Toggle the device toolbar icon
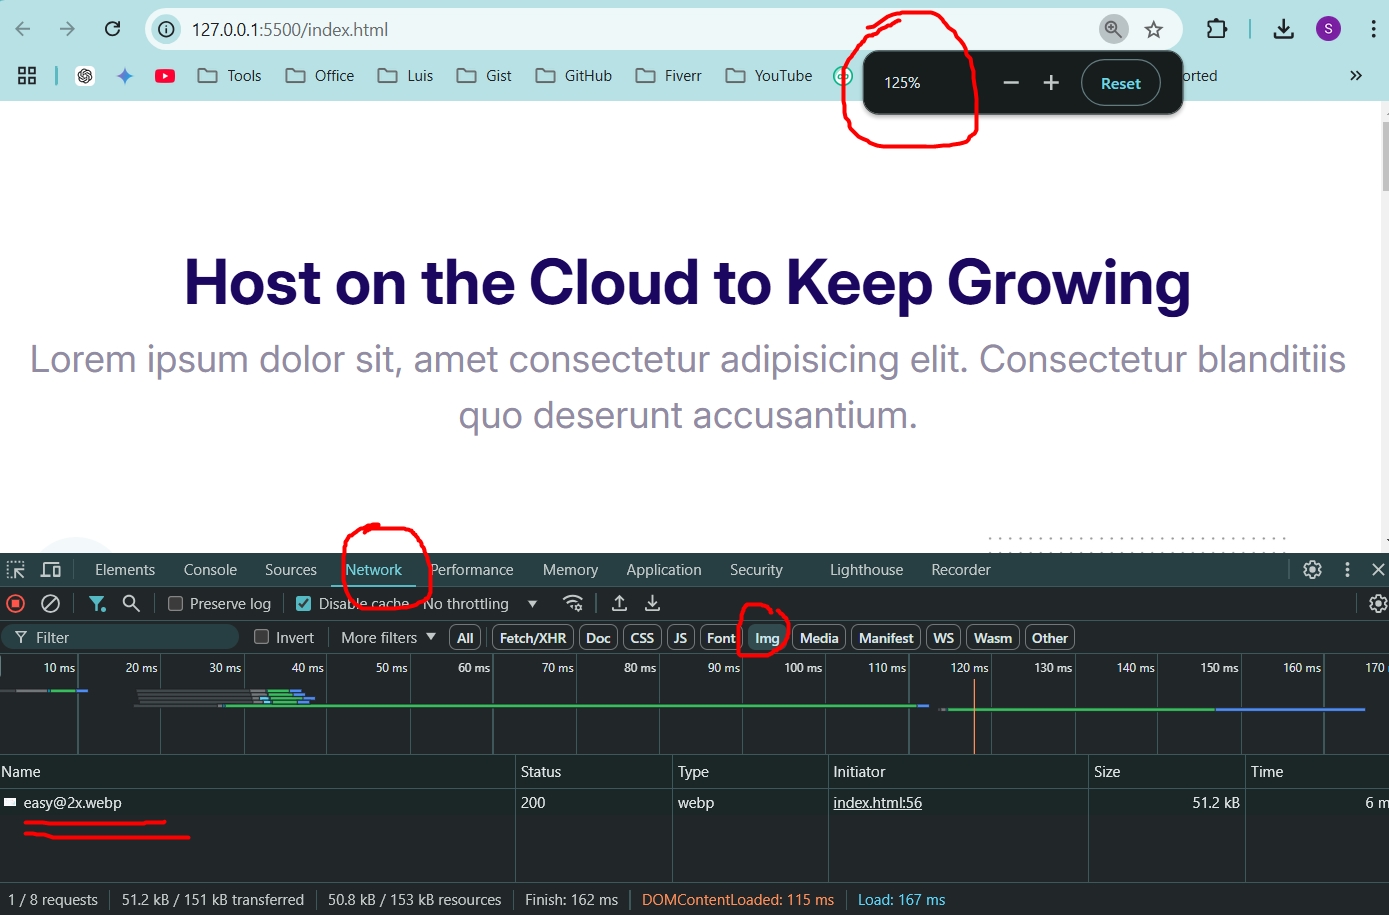This screenshot has width=1389, height=915. [x=51, y=570]
